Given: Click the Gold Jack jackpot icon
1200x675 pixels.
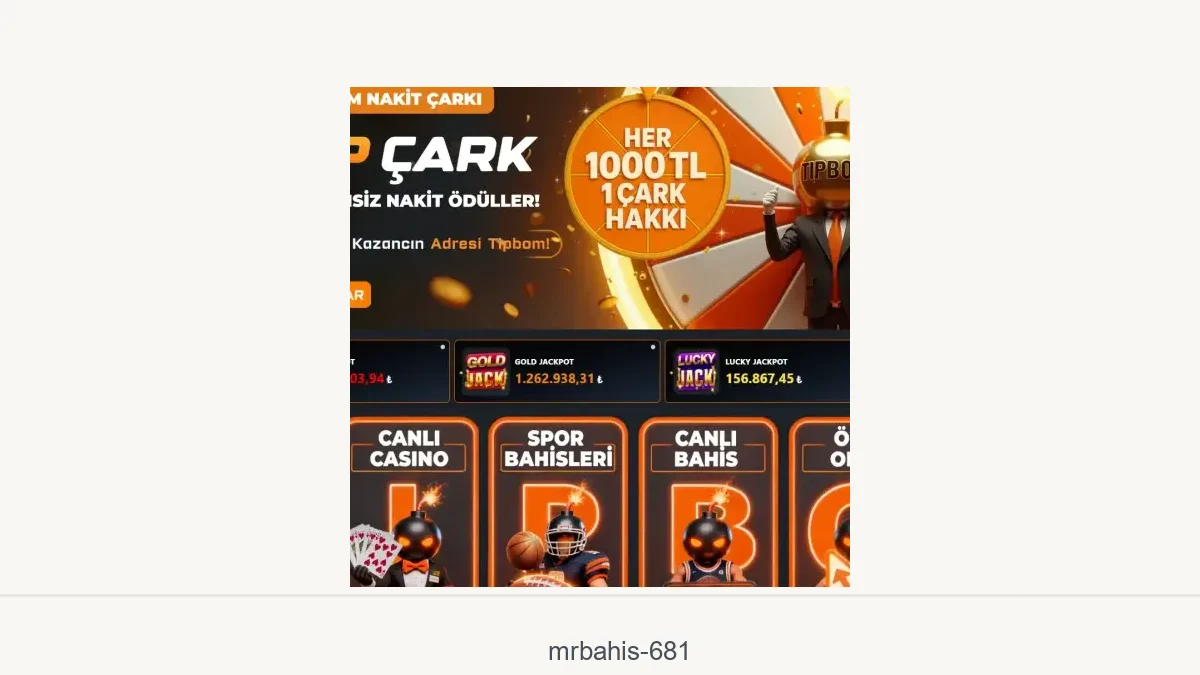Looking at the screenshot, I should coord(485,371).
